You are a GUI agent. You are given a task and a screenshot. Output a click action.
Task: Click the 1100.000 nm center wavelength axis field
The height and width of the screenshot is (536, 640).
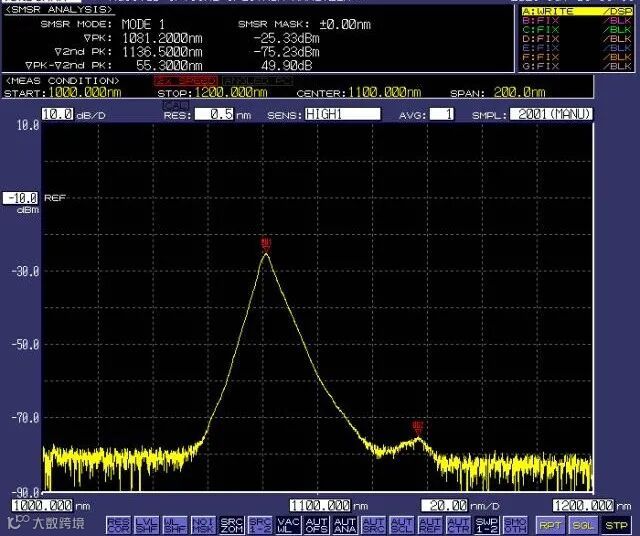320,506
